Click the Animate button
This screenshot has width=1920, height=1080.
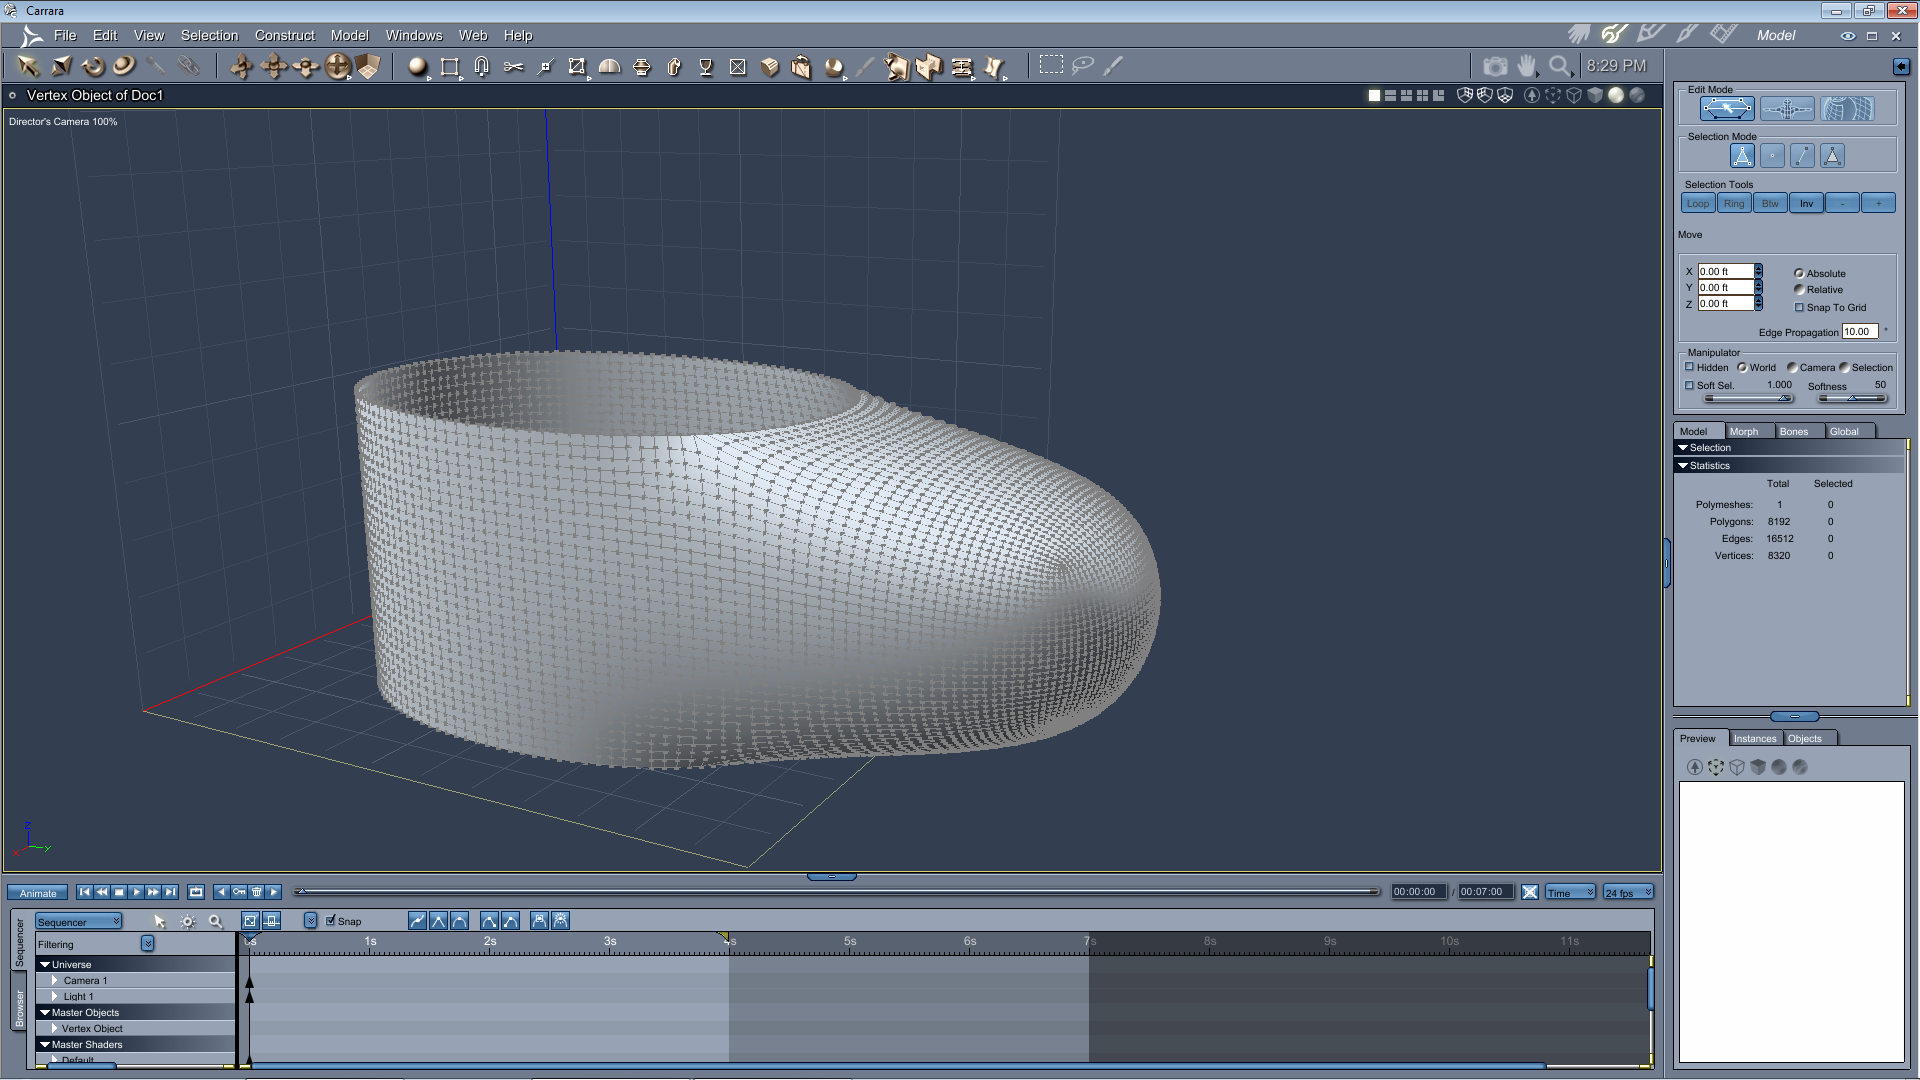click(x=38, y=892)
